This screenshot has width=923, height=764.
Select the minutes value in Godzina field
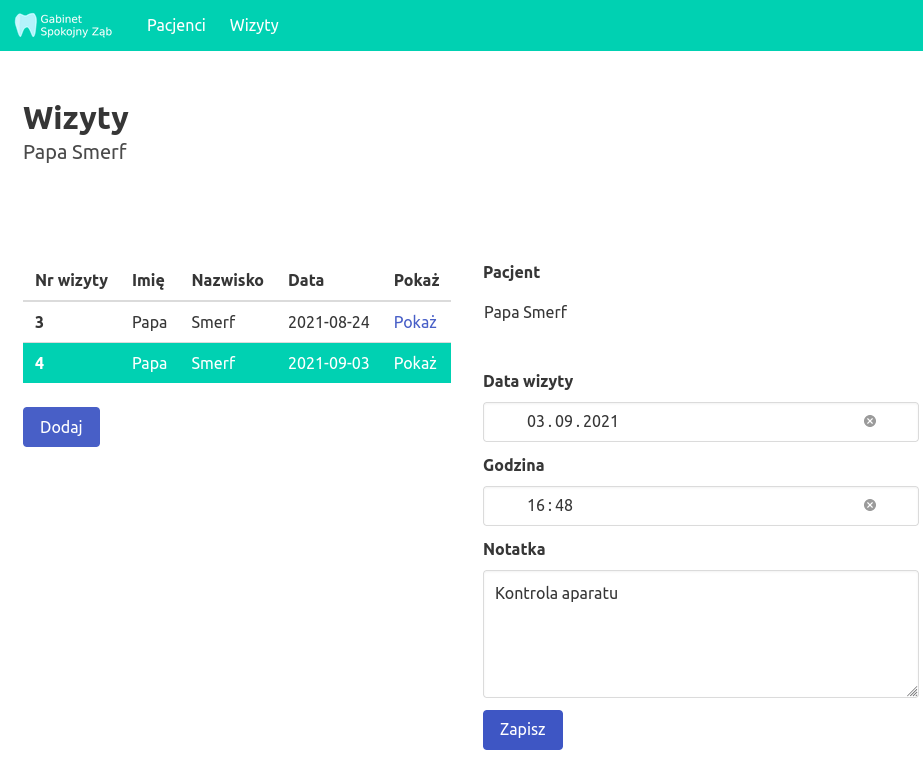[563, 506]
